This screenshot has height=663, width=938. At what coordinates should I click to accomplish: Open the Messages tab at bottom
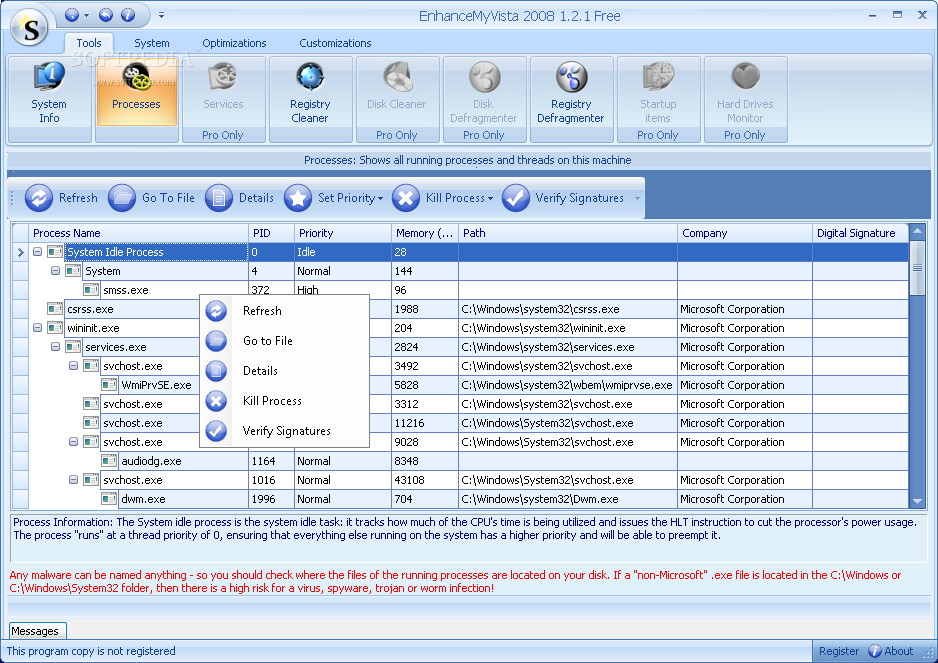[x=38, y=631]
